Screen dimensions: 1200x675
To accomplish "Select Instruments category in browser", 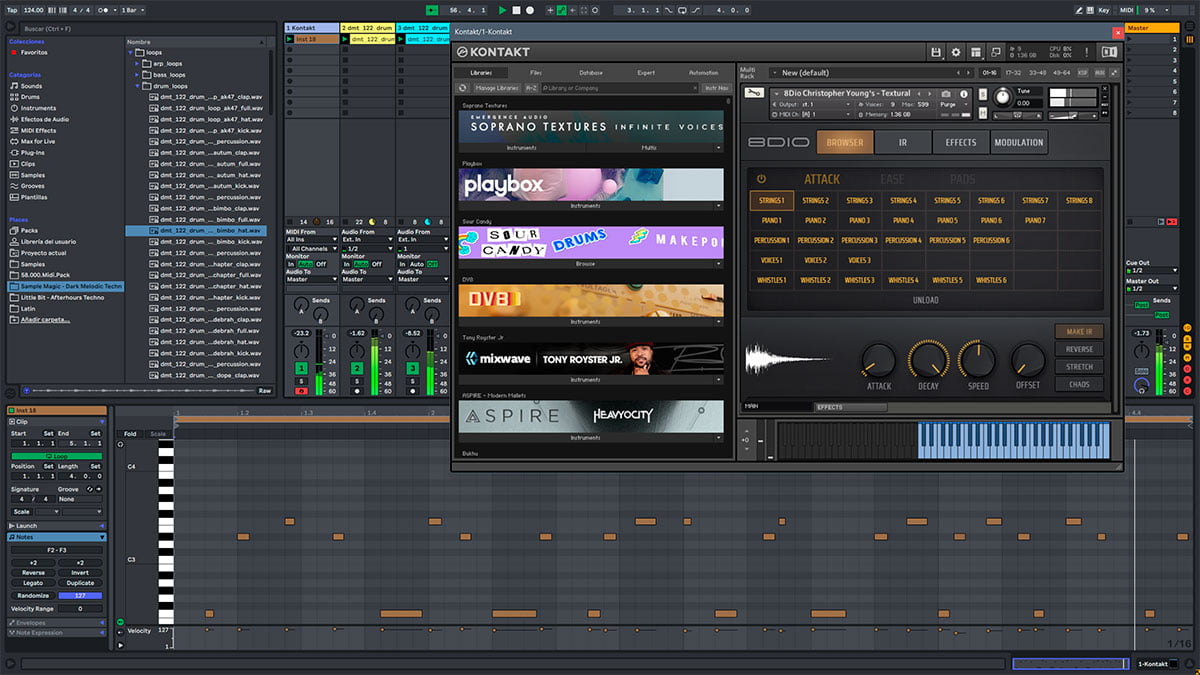I will 38,108.
